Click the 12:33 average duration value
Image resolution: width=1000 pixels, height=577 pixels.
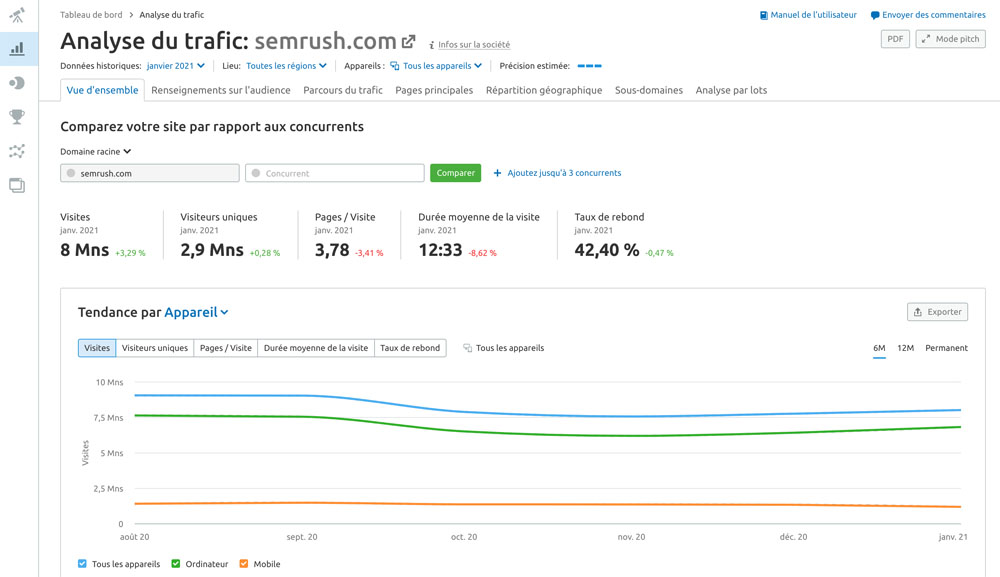(x=440, y=250)
